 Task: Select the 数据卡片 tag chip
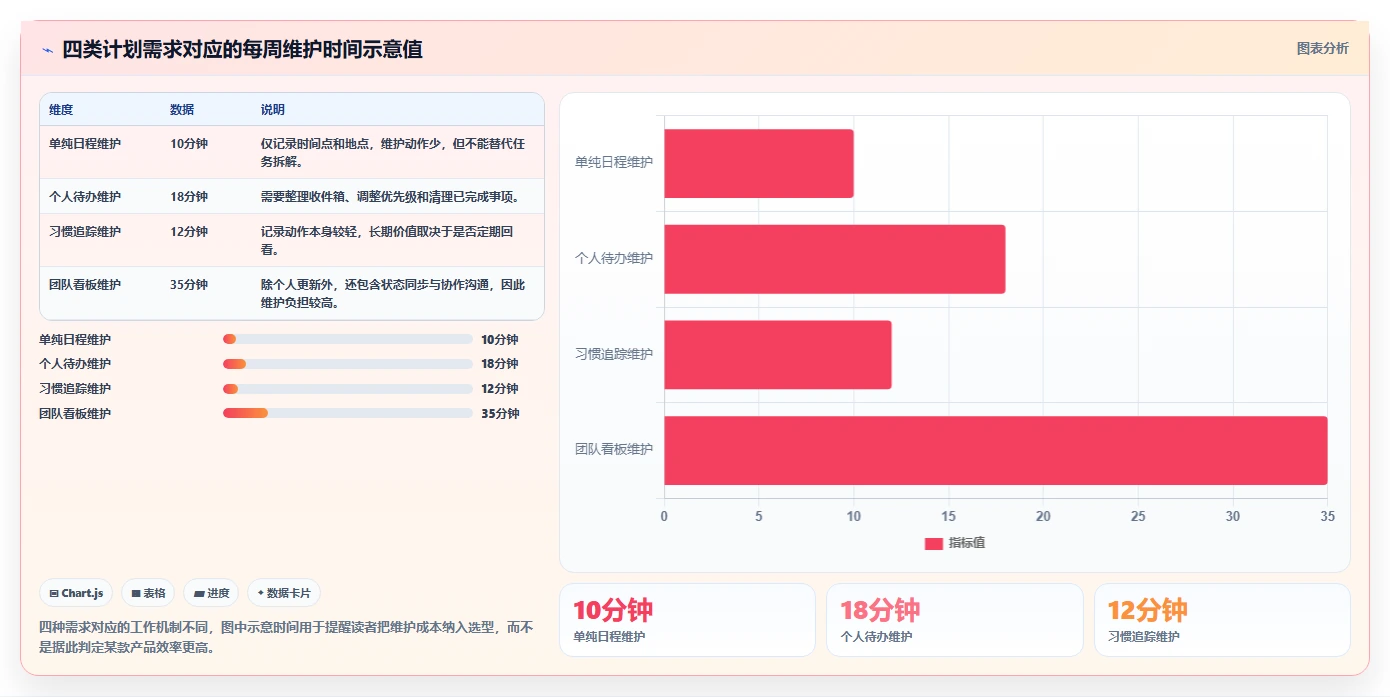(x=284, y=593)
